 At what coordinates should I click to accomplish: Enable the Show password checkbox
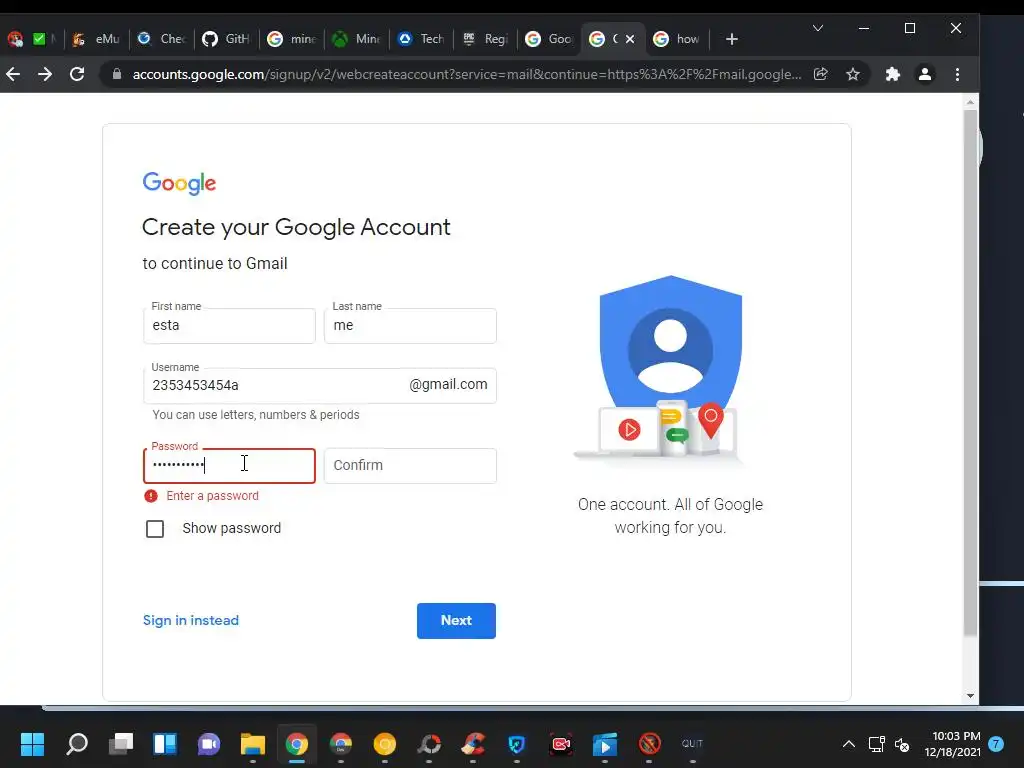pos(155,528)
